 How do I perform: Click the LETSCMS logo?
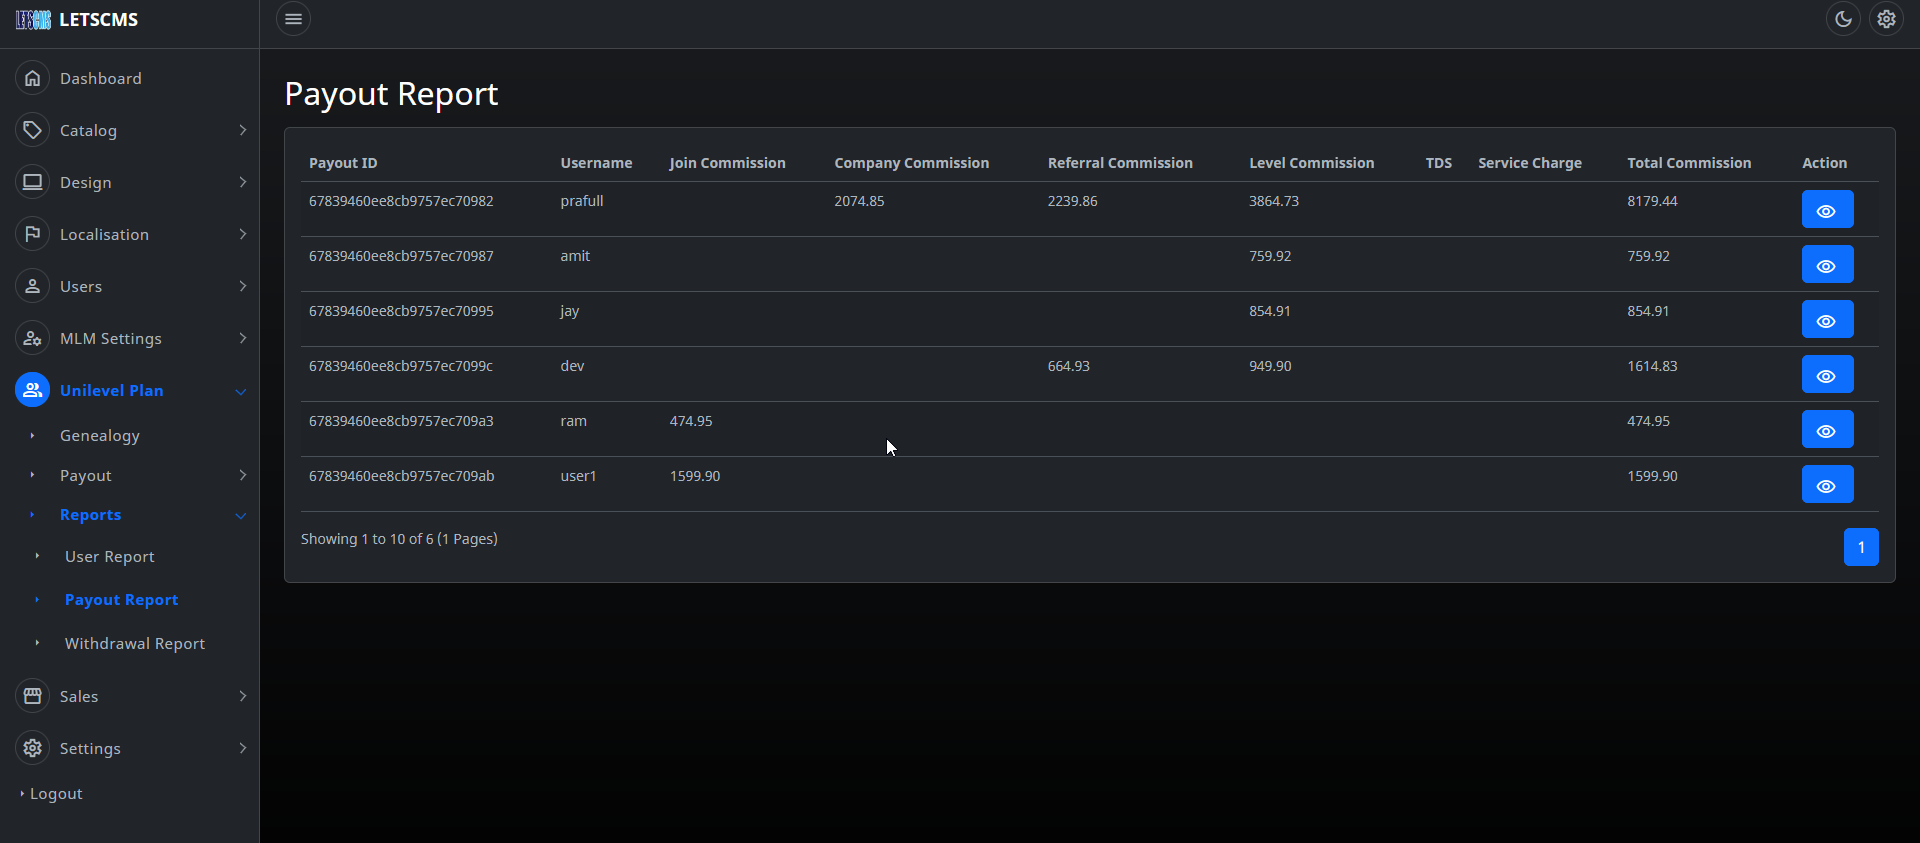click(77, 20)
